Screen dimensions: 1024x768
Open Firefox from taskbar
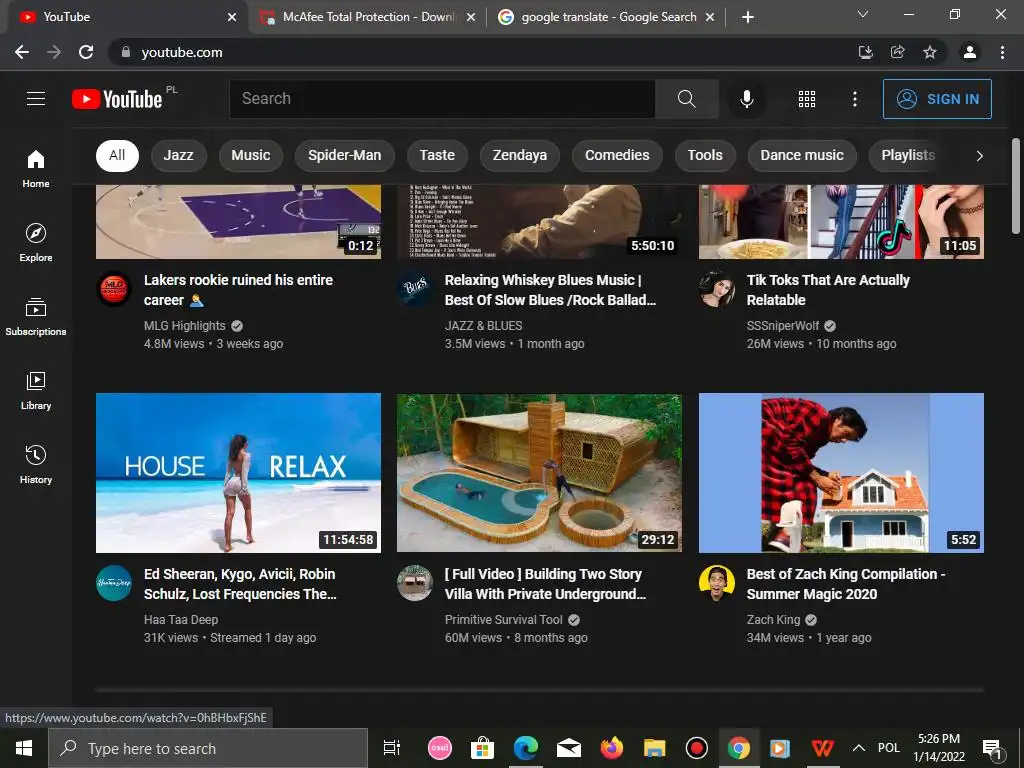(x=612, y=748)
